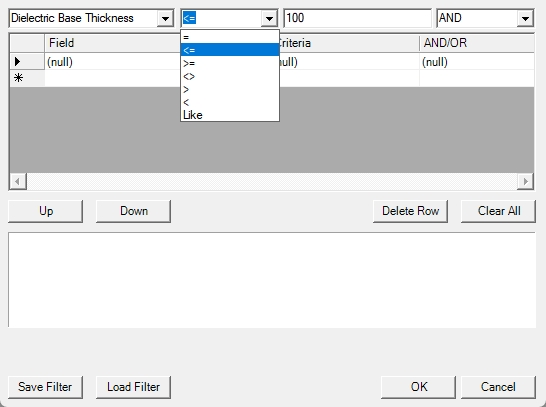The width and height of the screenshot is (546, 407).
Task: Select the '=' operator option
Action: tap(230, 37)
